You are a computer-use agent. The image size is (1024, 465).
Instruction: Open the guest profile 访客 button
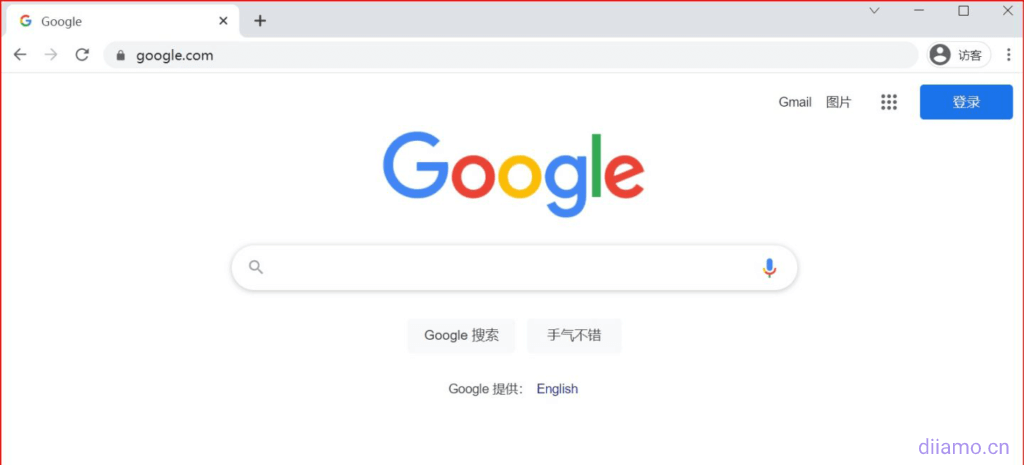[959, 55]
